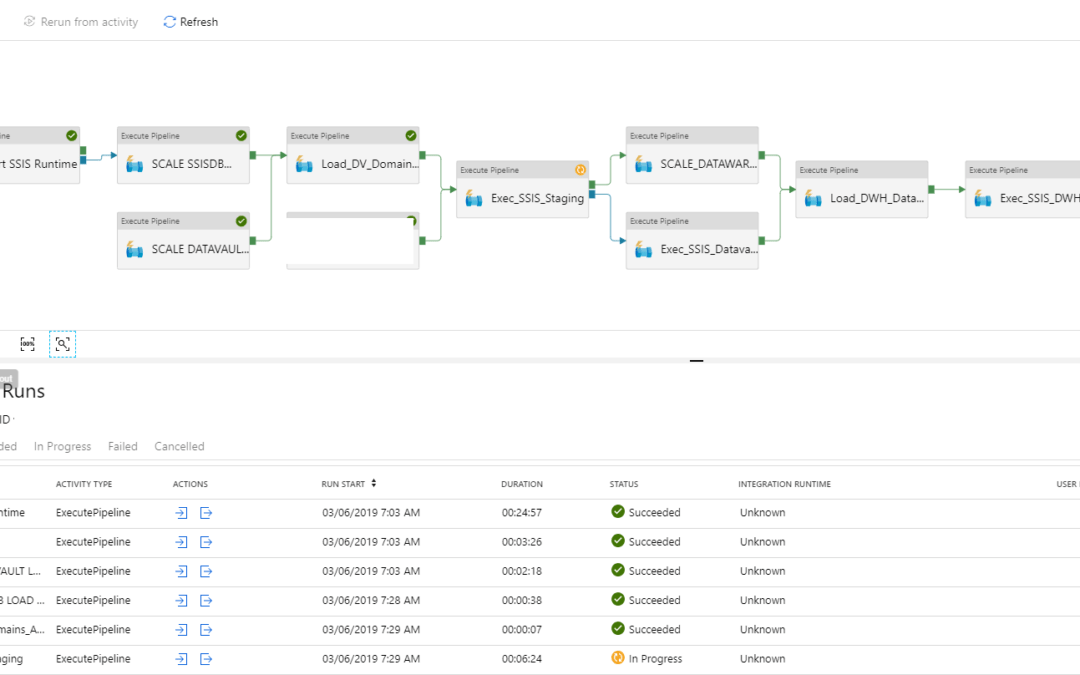The image size is (1080, 675).
Task: Select the Exec_SSIS_Datava activity node
Action: [x=692, y=240]
